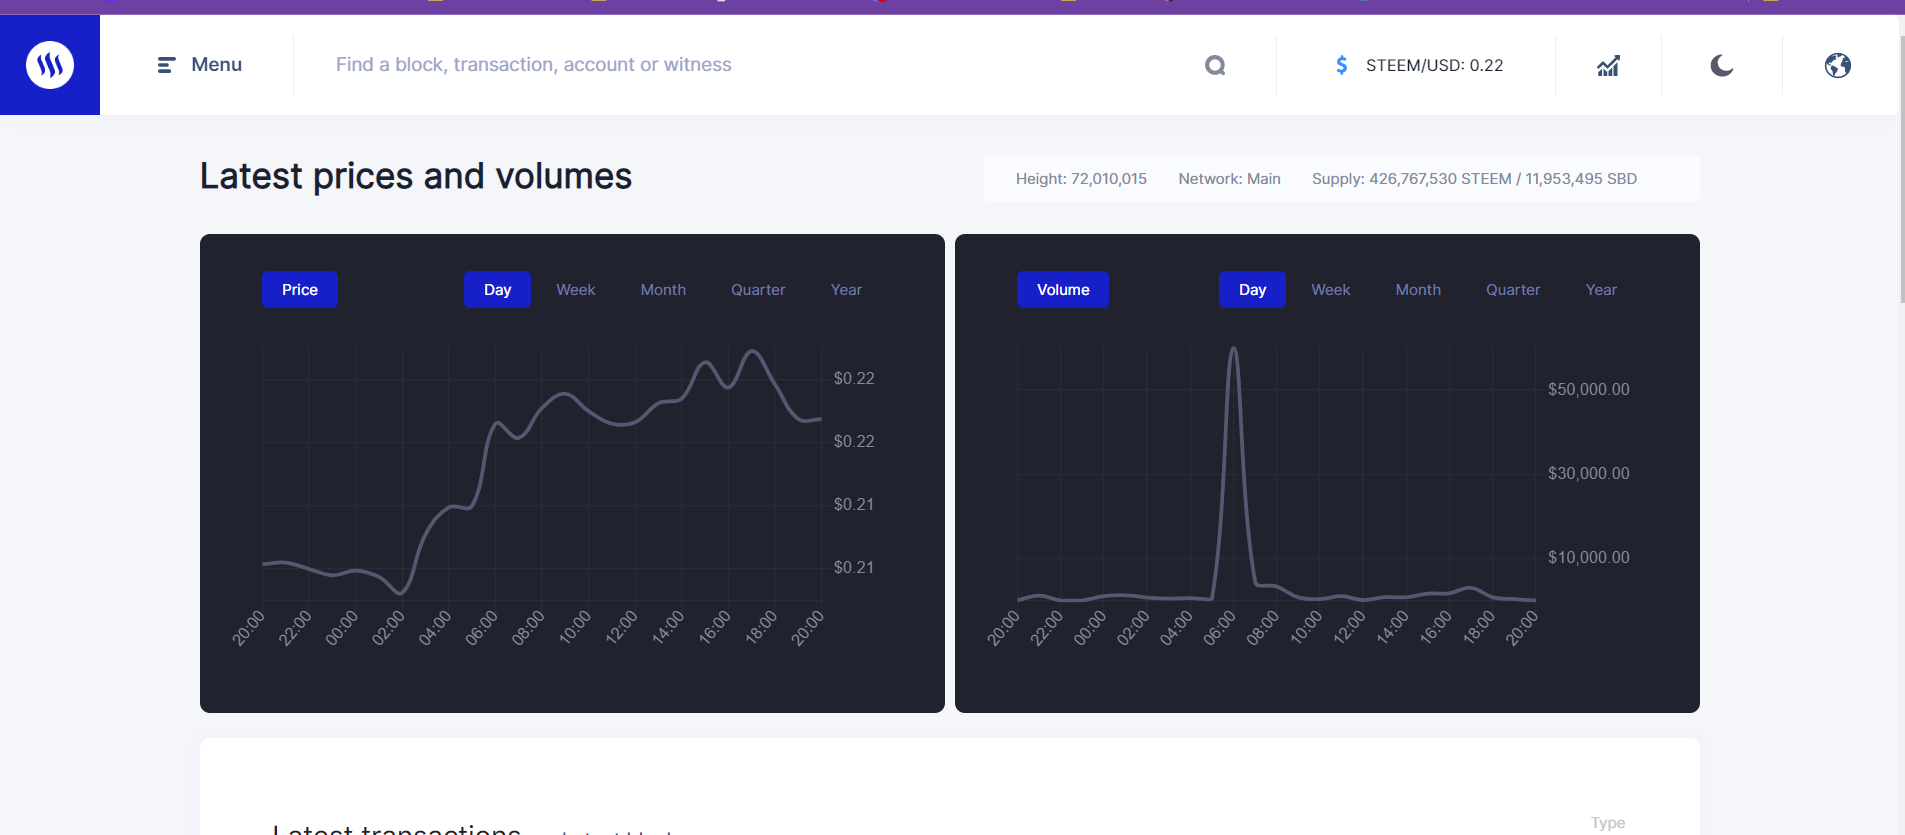Select the Price chart button
The image size is (1905, 835).
pos(300,290)
